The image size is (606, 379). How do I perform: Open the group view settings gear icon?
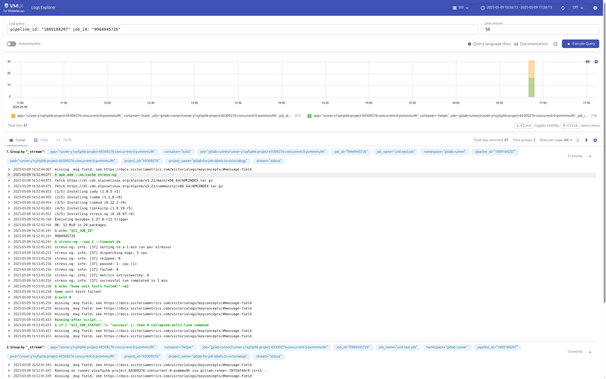(x=595, y=140)
